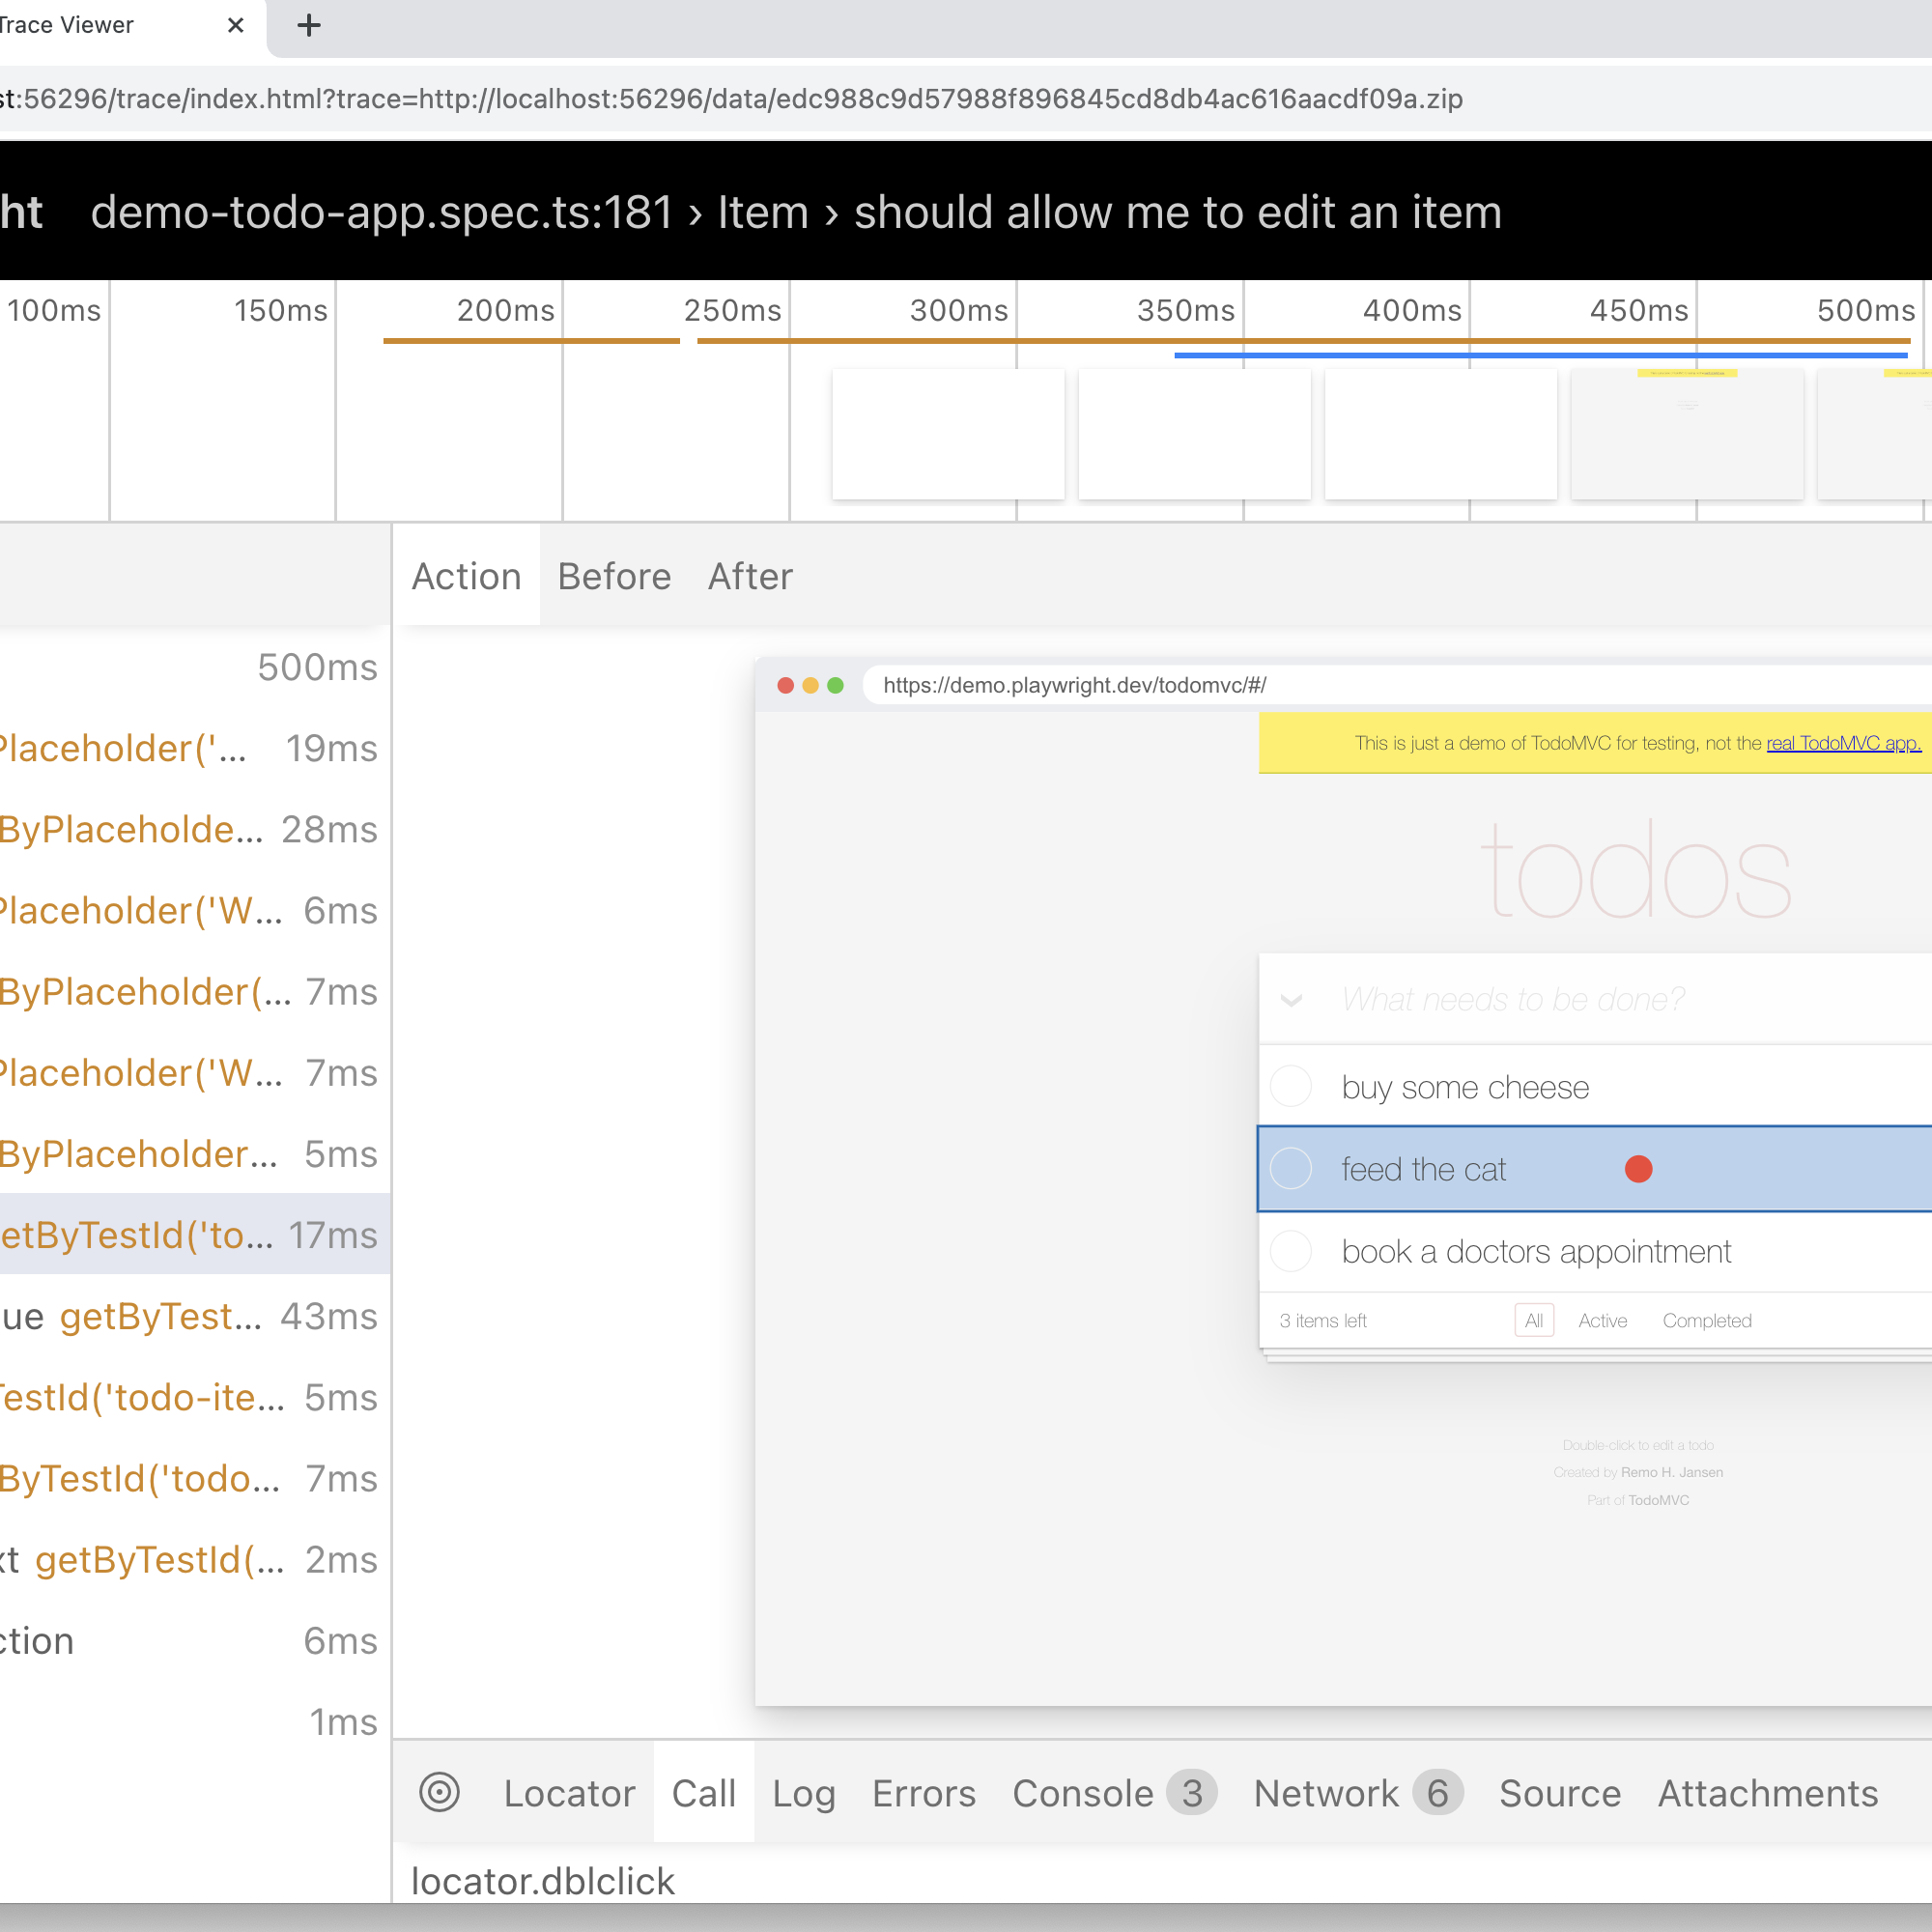The height and width of the screenshot is (1932, 1932).
Task: Toggle 'book a doctors appointment' checkbox circle
Action: coord(1291,1250)
